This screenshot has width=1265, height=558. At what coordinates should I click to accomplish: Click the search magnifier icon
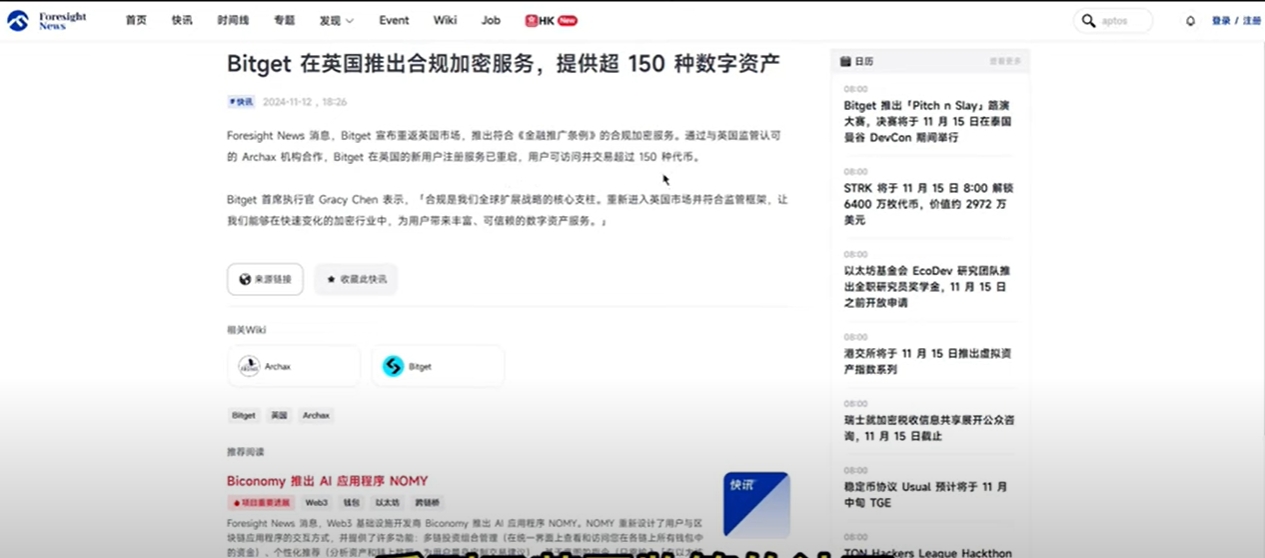(x=1088, y=21)
